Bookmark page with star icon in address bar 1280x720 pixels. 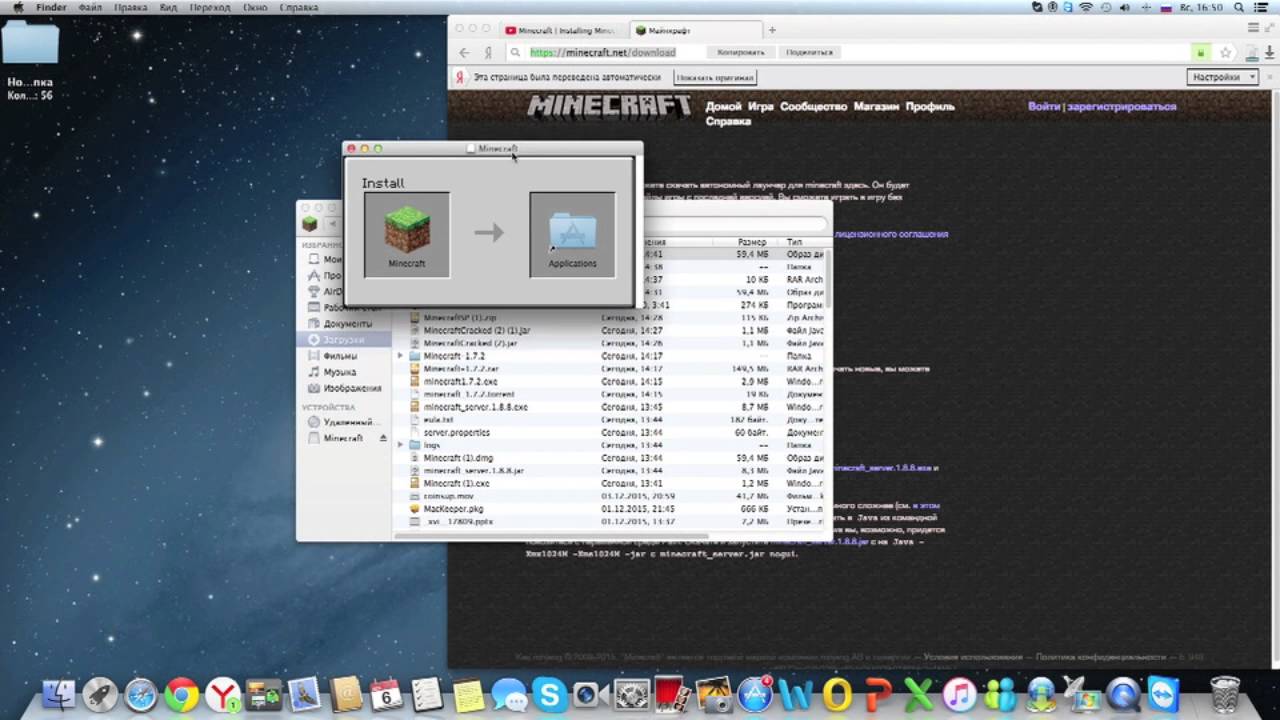click(1225, 52)
